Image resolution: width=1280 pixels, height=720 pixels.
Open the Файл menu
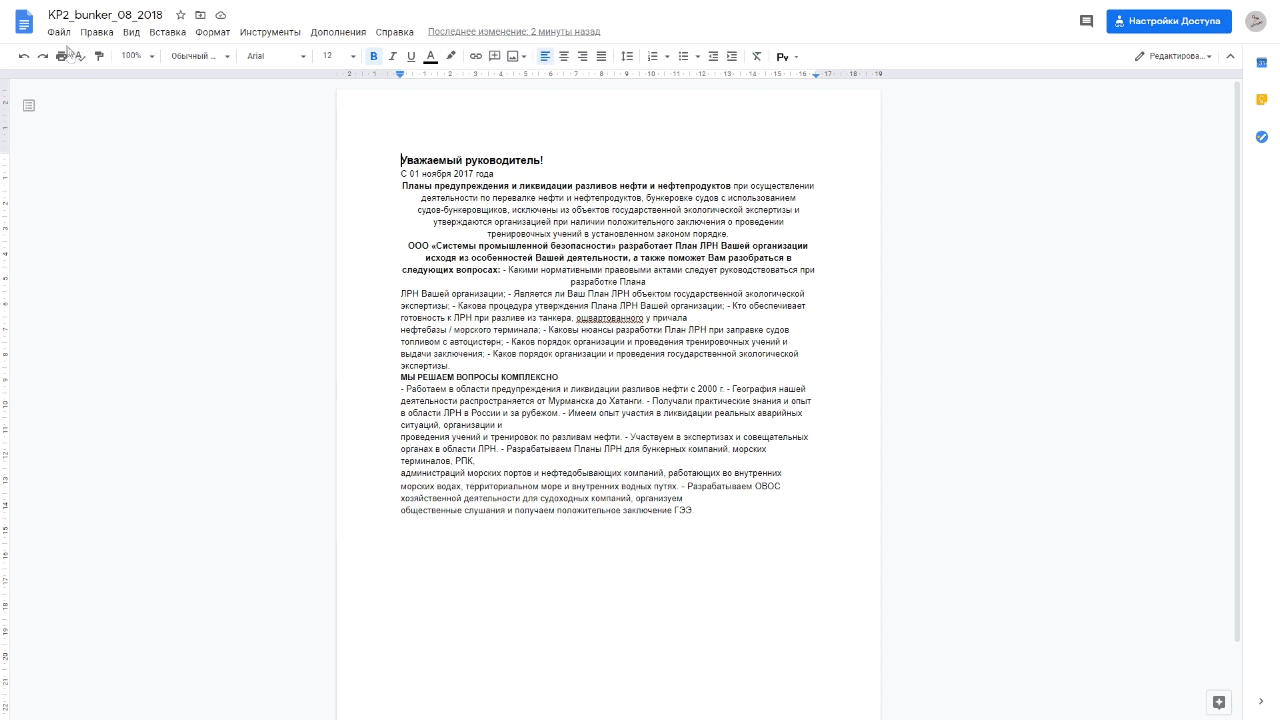tap(59, 32)
